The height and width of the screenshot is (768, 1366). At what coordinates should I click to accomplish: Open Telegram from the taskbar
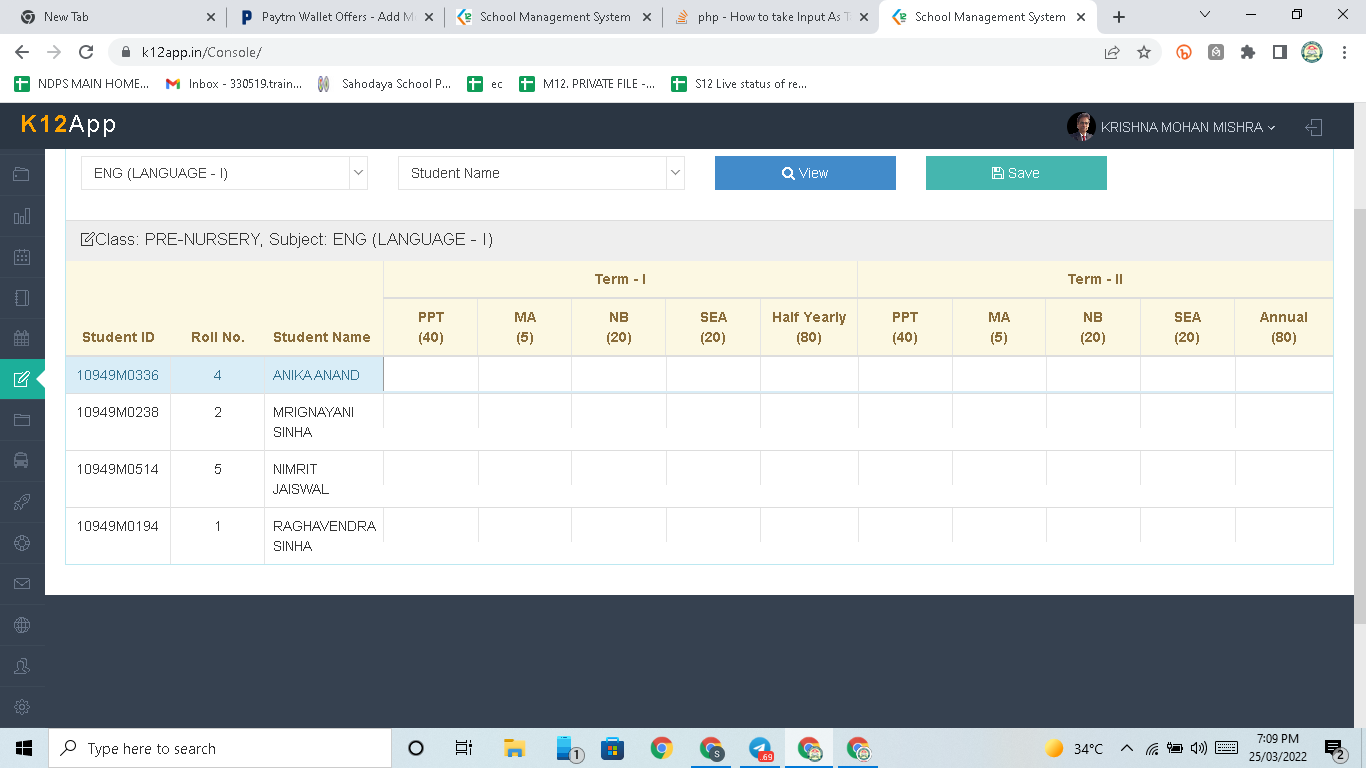(x=760, y=748)
